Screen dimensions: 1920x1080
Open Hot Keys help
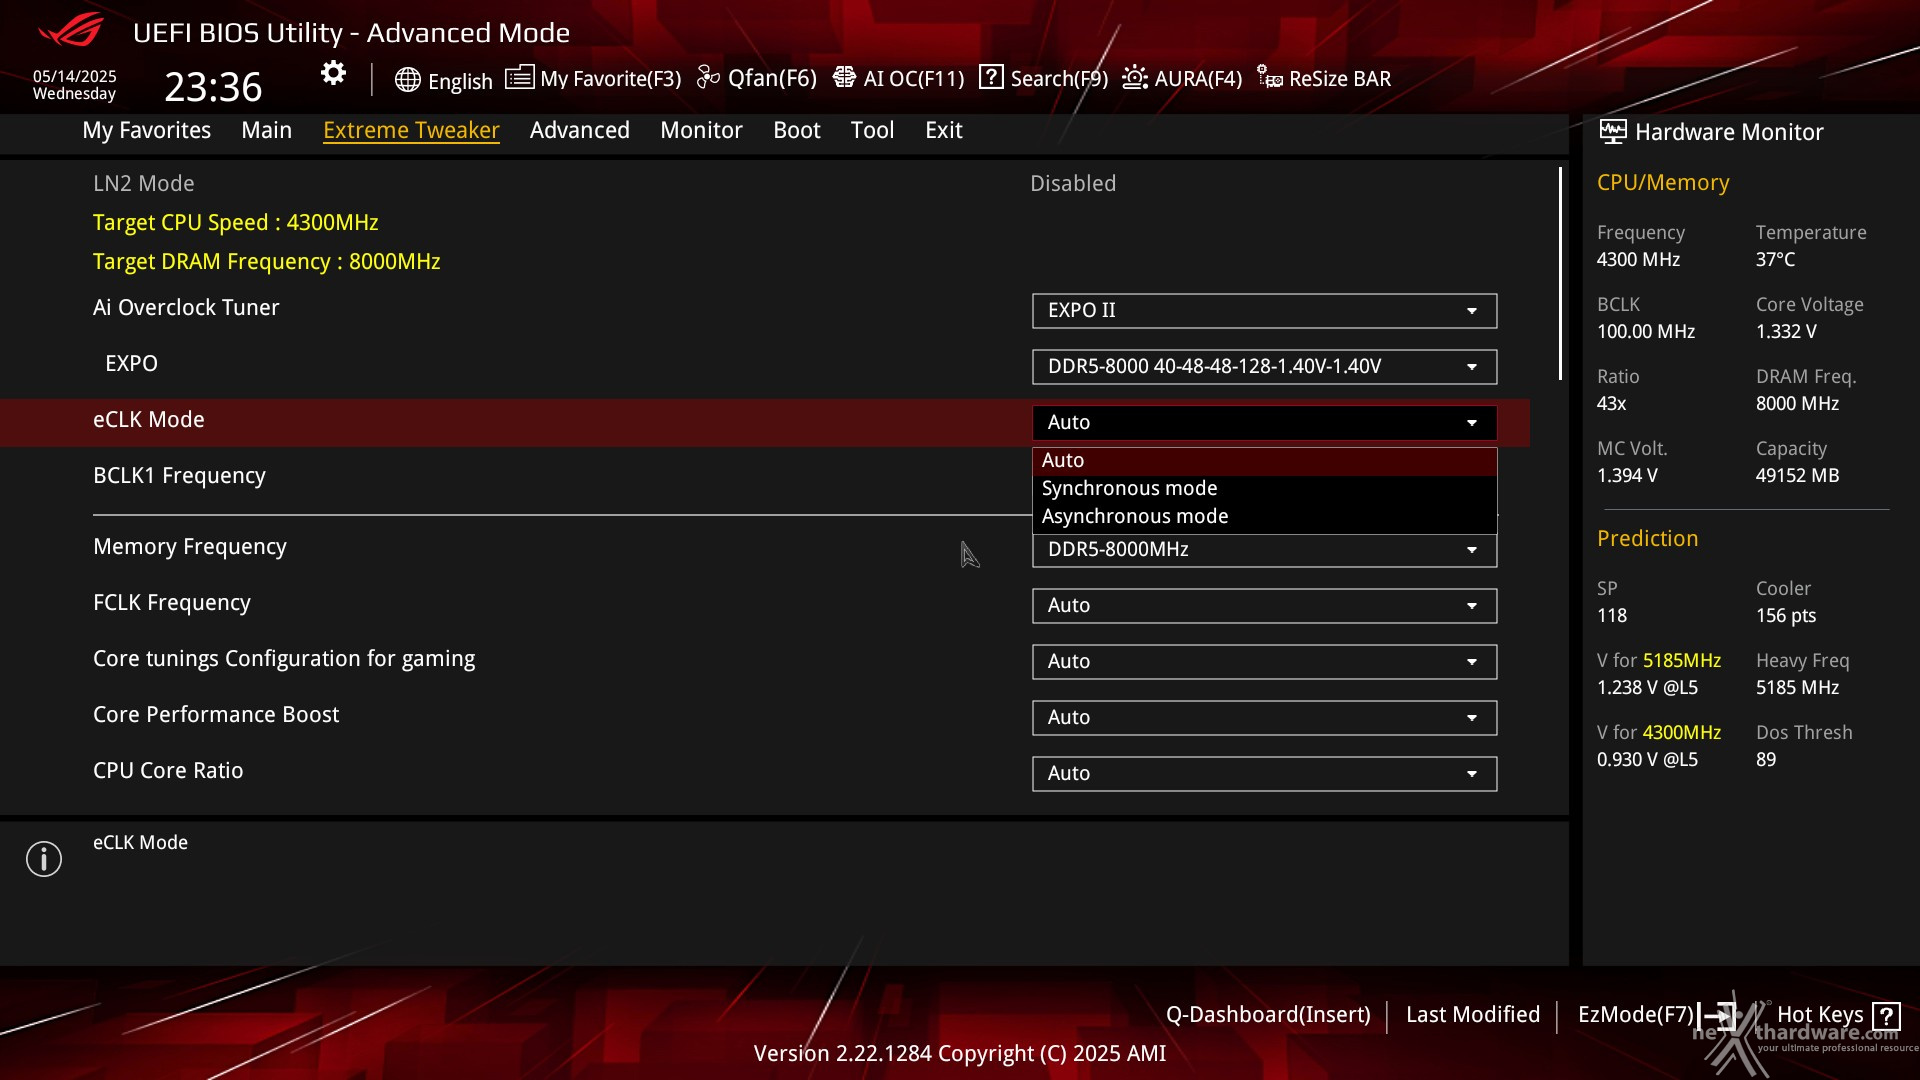(1820, 1015)
